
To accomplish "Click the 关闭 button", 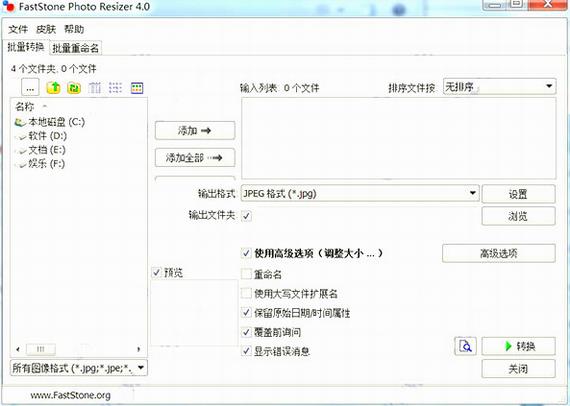I will 518,369.
